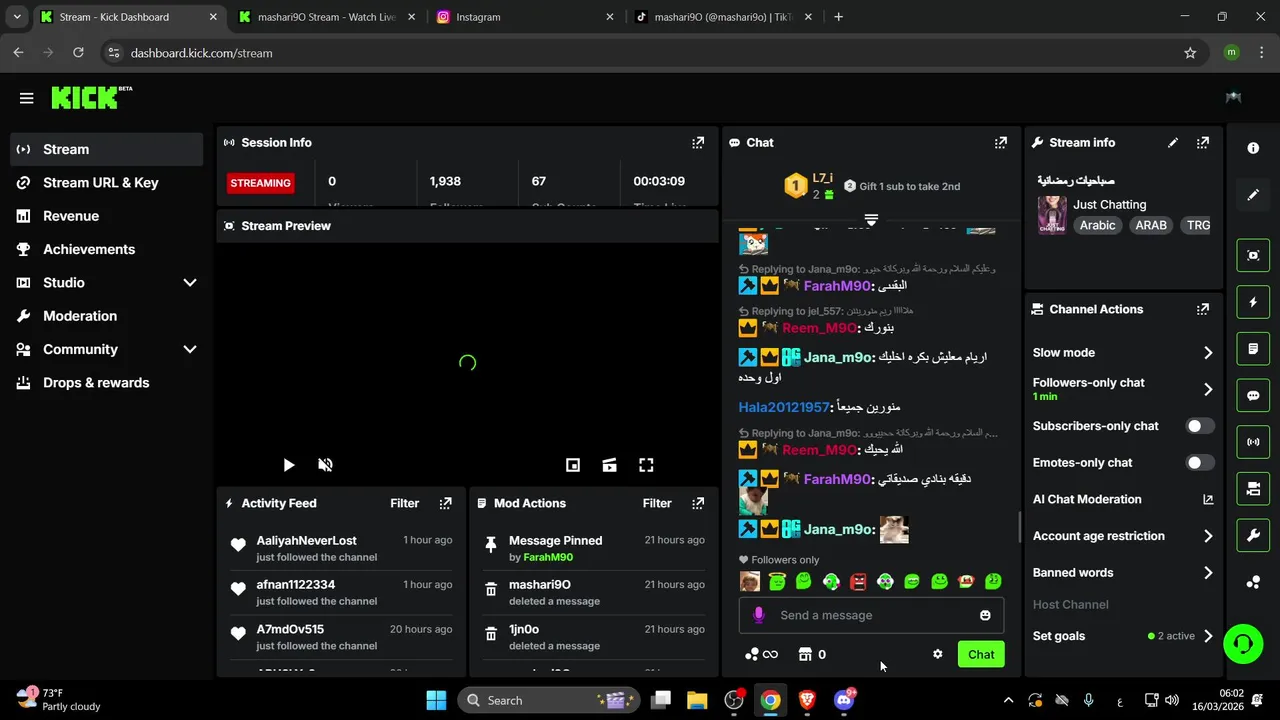Open Stream URL & Key page
The height and width of the screenshot is (720, 1280).
click(x=106, y=183)
